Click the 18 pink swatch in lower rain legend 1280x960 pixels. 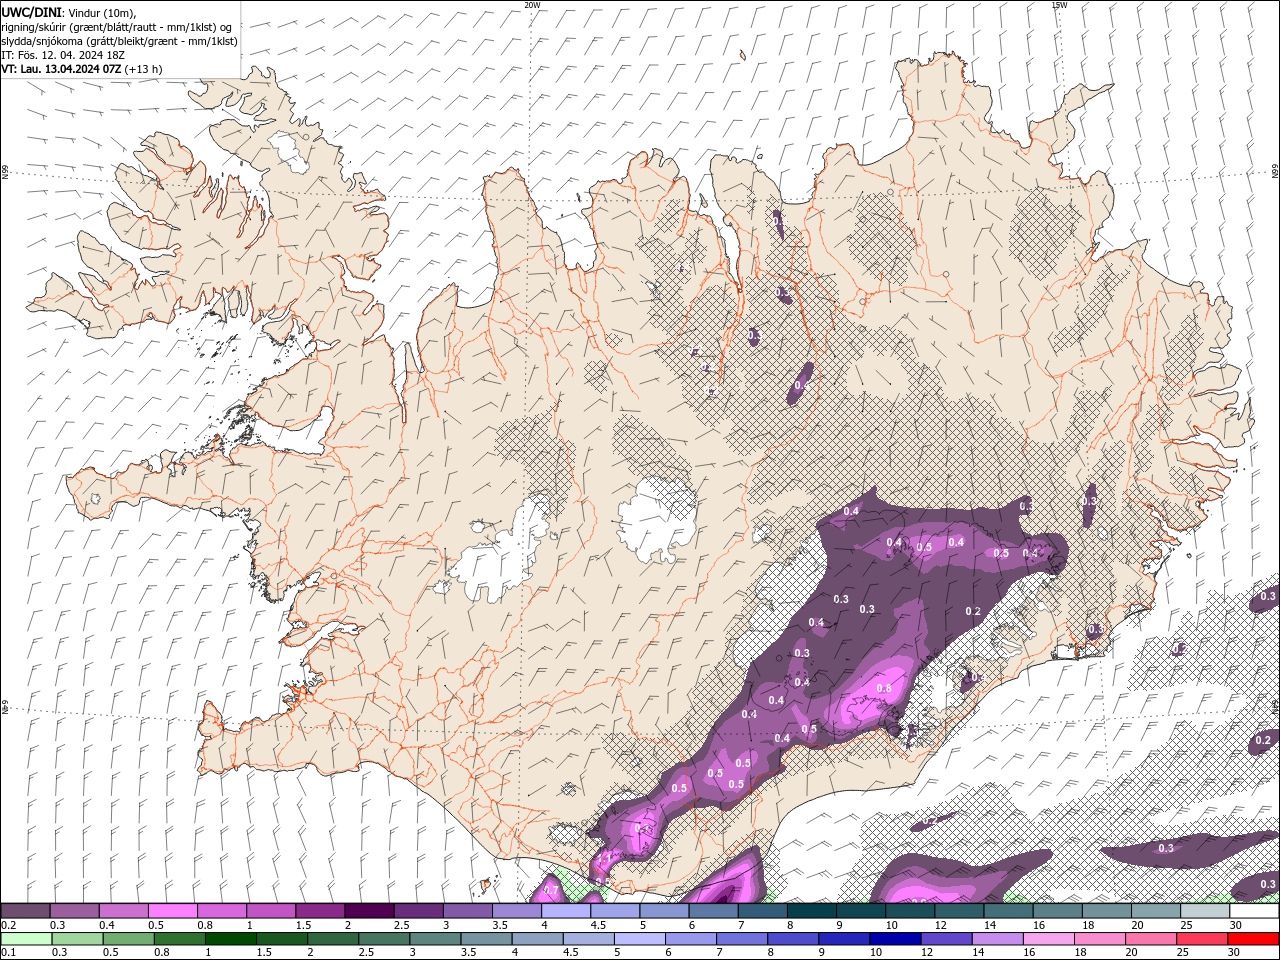tap(1100, 939)
